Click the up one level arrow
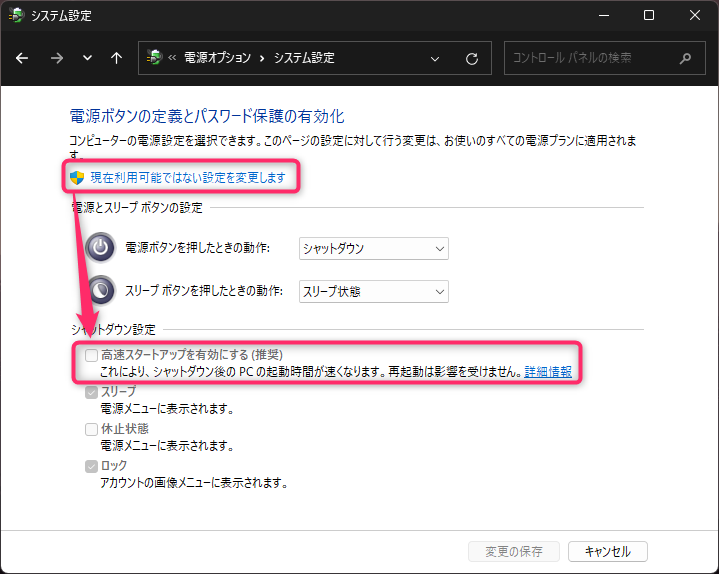The image size is (719, 574). (116, 58)
